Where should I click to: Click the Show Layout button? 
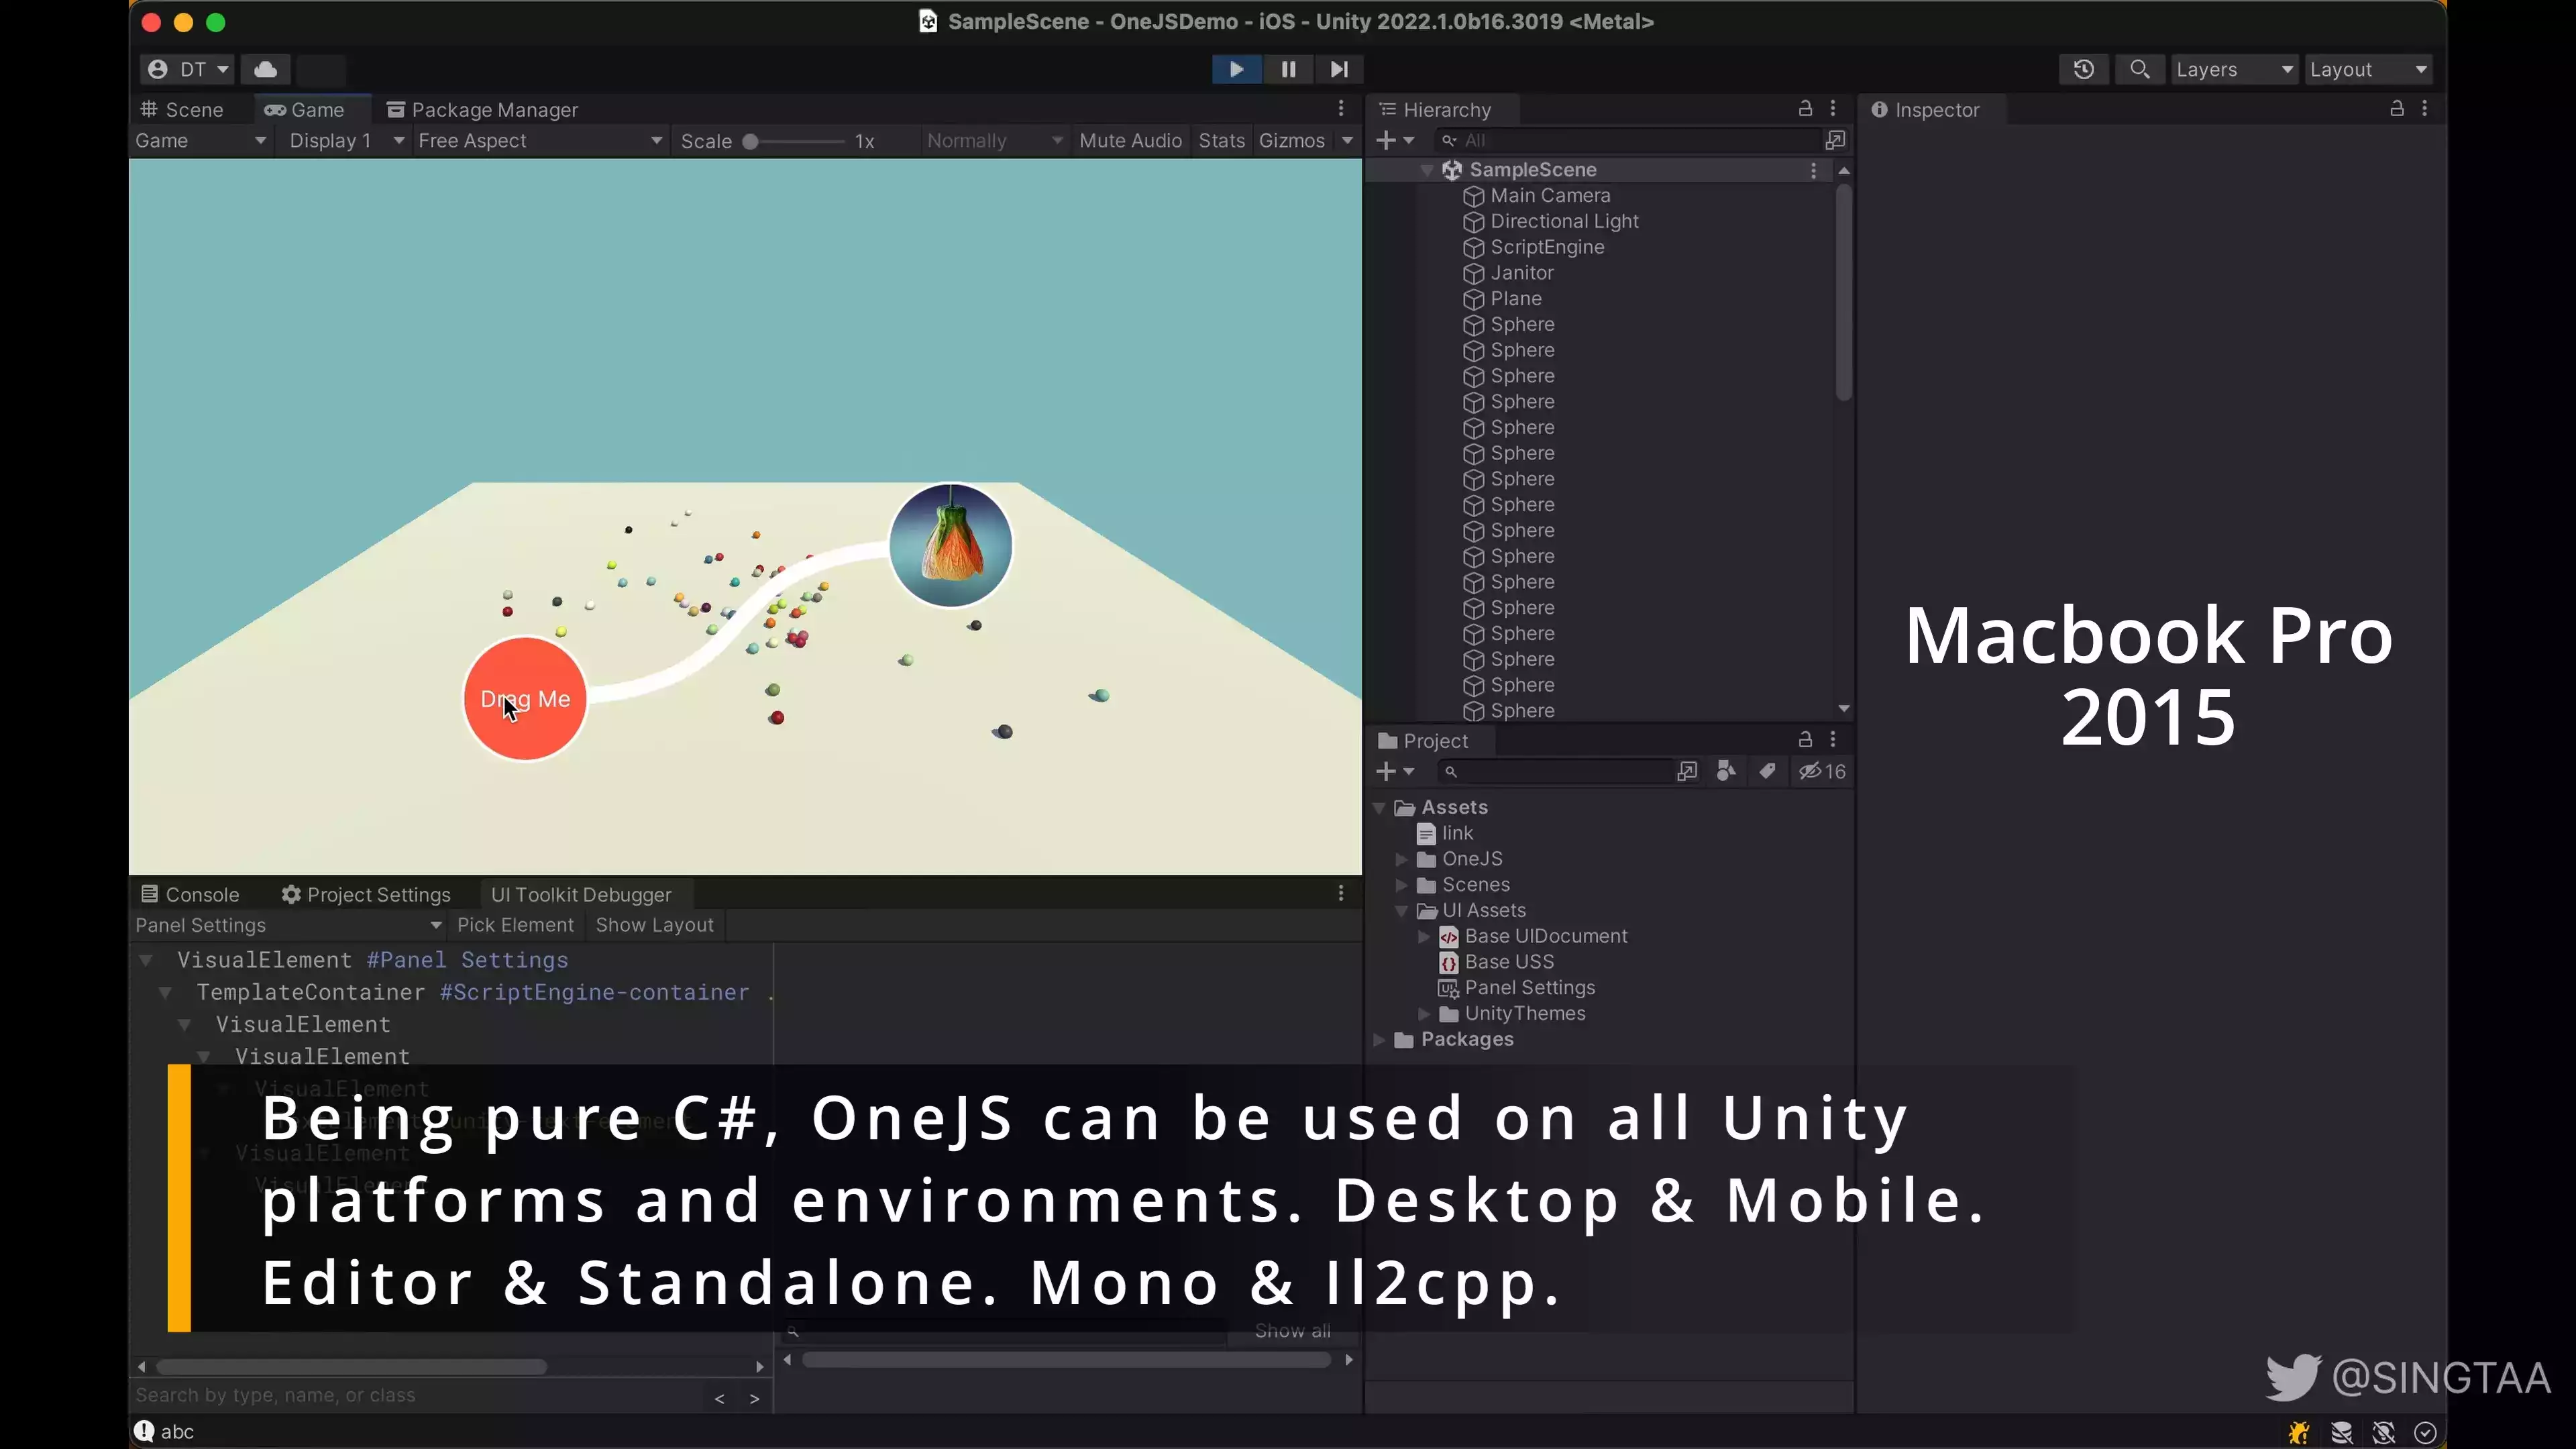(654, 925)
